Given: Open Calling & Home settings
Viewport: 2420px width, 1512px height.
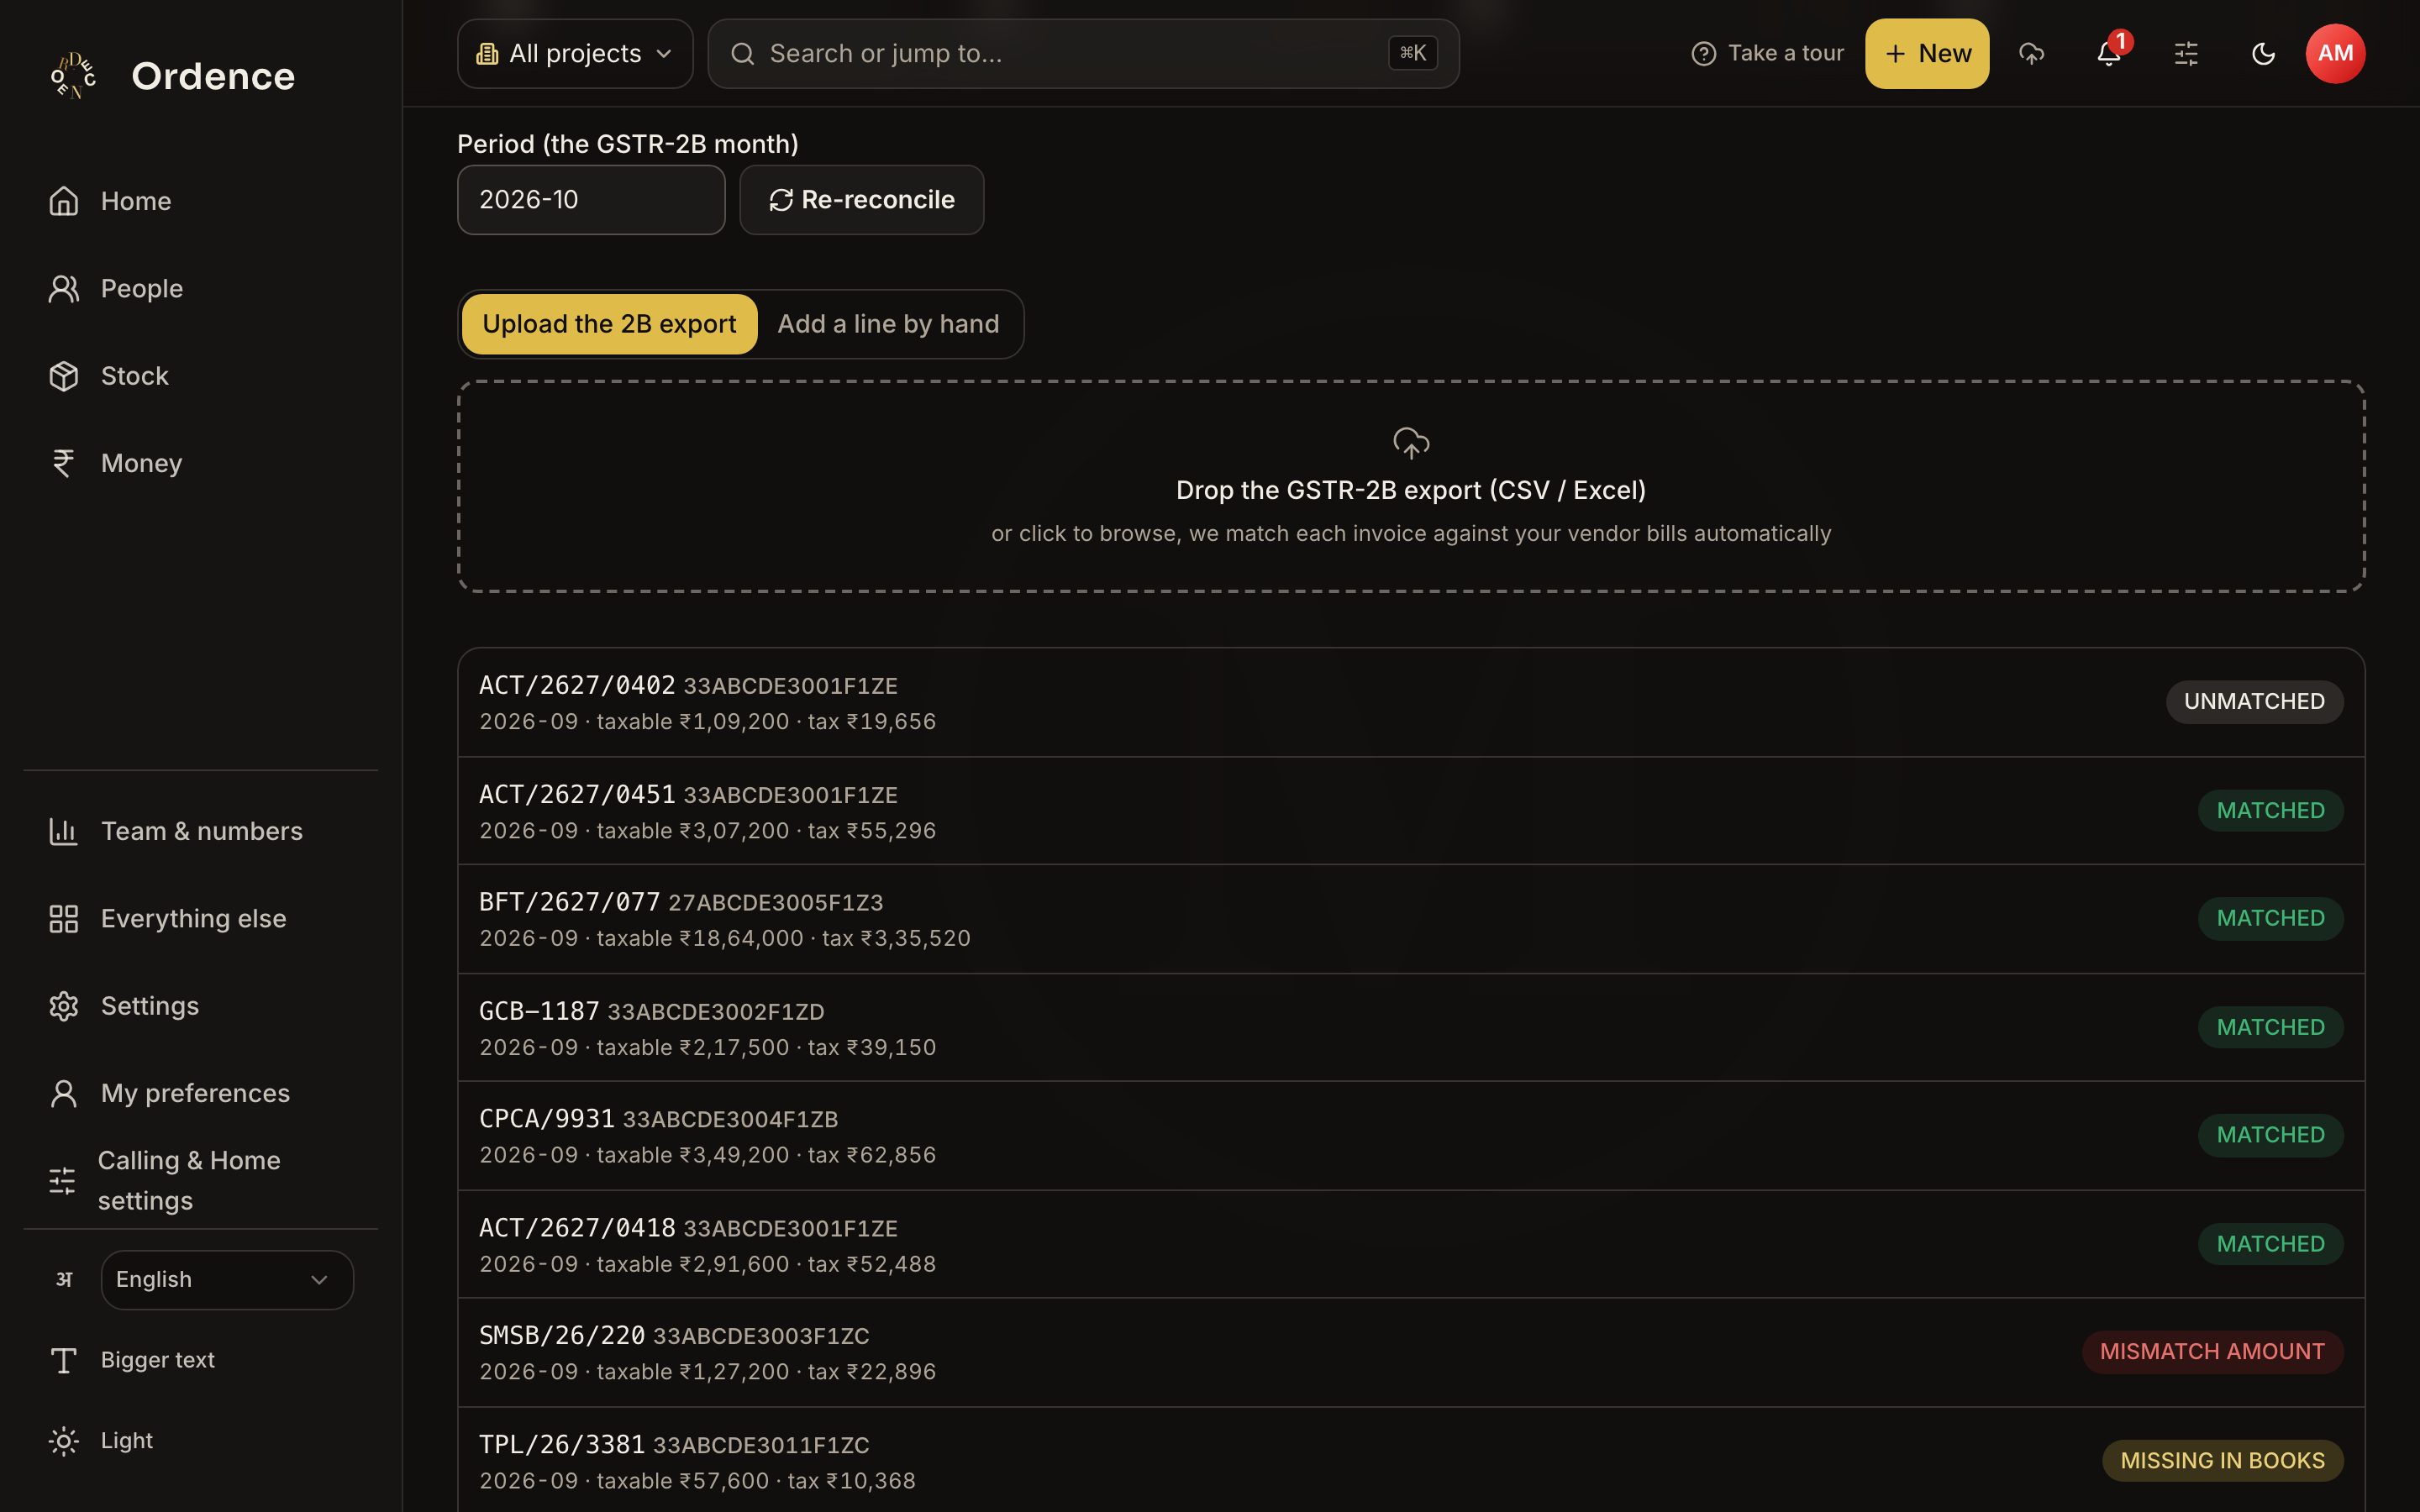Looking at the screenshot, I should pos(200,1180).
